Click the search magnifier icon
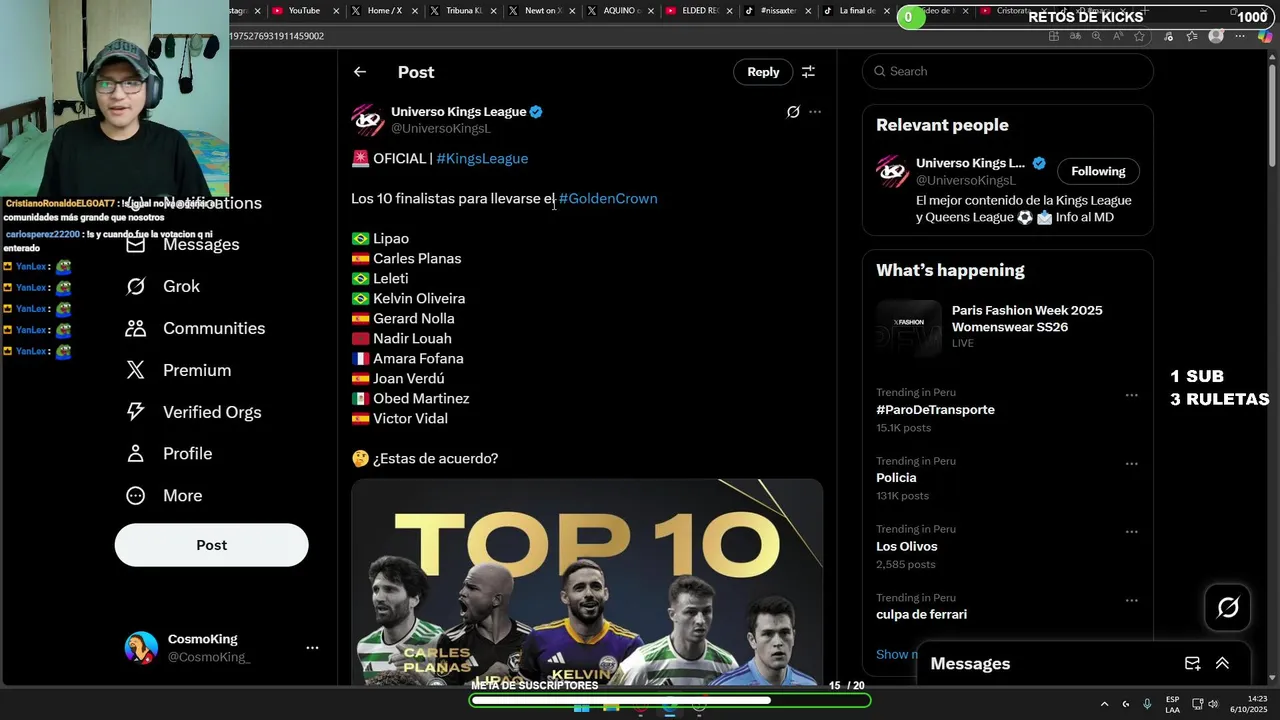This screenshot has width=1280, height=720. tap(880, 71)
